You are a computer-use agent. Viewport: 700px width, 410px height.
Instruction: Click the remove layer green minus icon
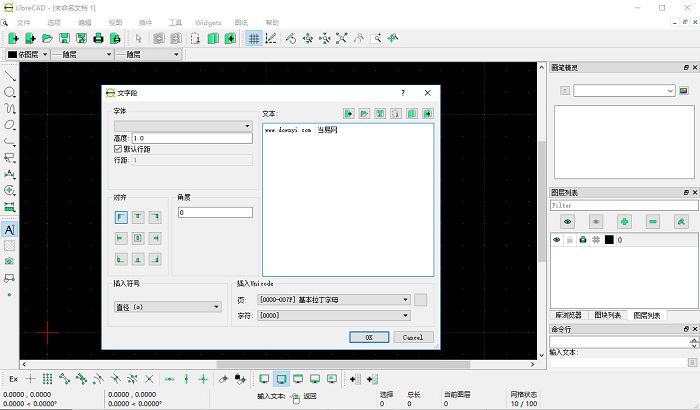653,221
